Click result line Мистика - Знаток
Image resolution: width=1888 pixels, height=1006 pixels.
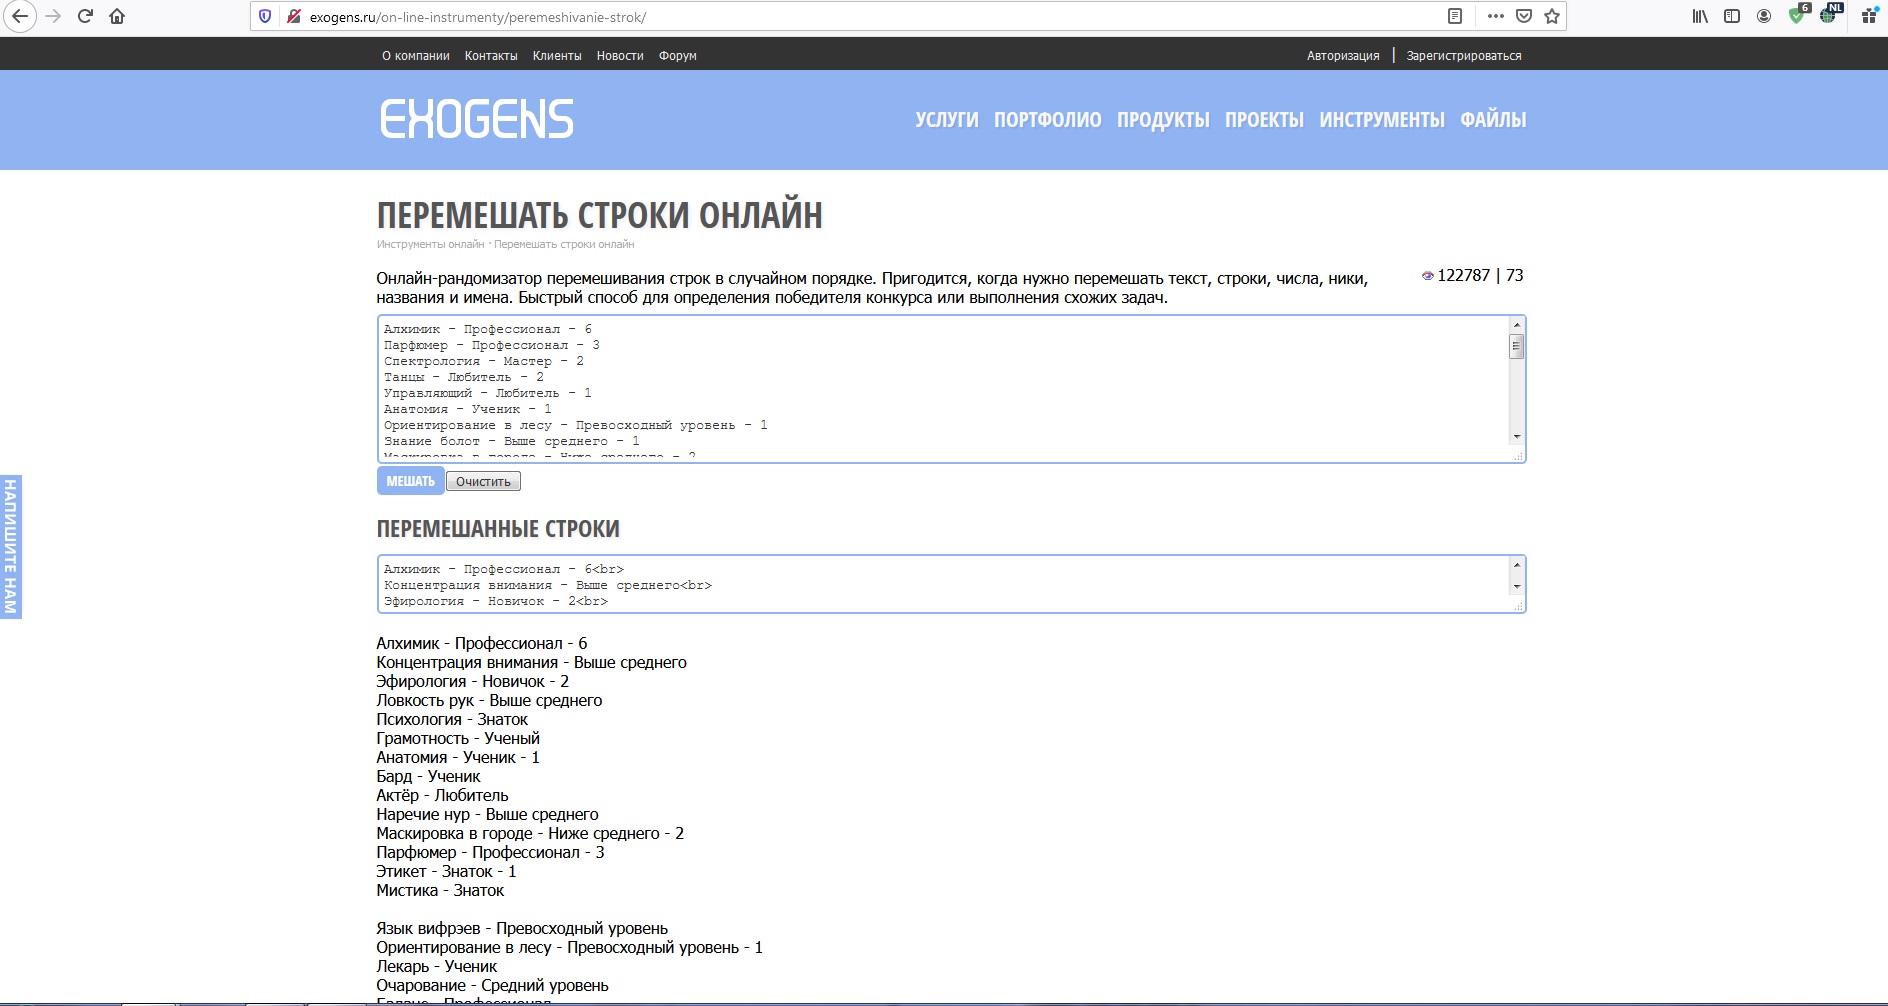coord(440,890)
